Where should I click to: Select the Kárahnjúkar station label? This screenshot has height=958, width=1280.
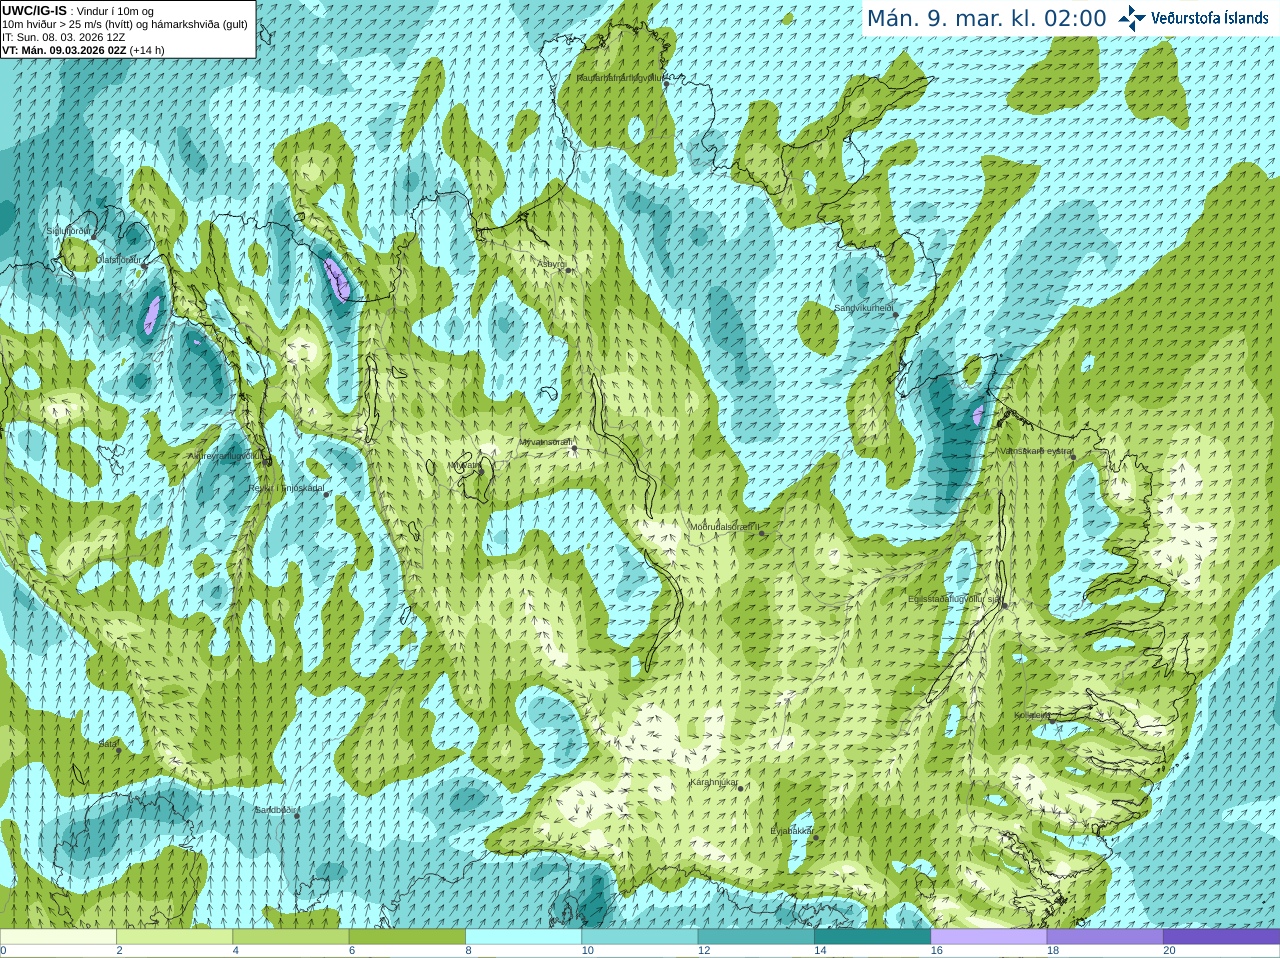(x=714, y=782)
